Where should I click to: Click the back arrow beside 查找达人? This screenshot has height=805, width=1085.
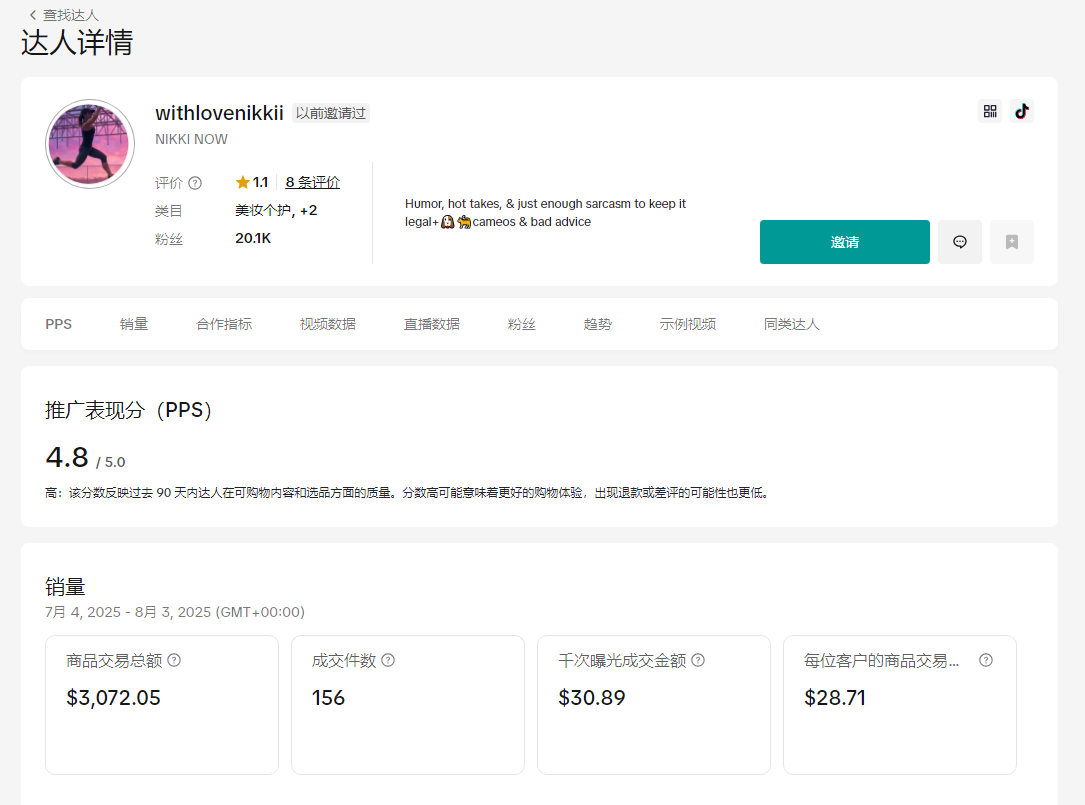coord(33,15)
